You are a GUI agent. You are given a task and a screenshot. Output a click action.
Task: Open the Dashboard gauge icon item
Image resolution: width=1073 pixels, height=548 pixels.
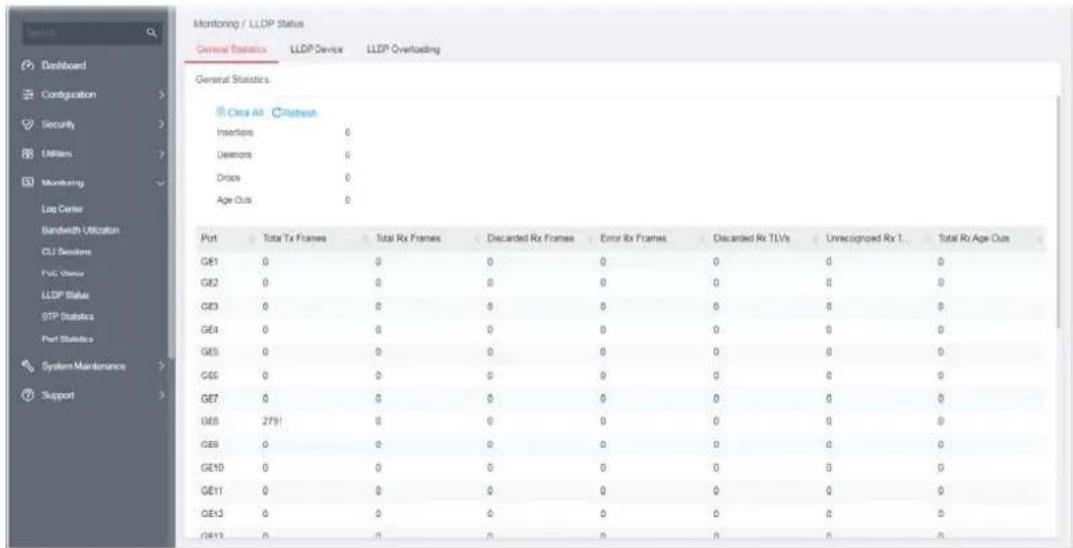pos(29,66)
